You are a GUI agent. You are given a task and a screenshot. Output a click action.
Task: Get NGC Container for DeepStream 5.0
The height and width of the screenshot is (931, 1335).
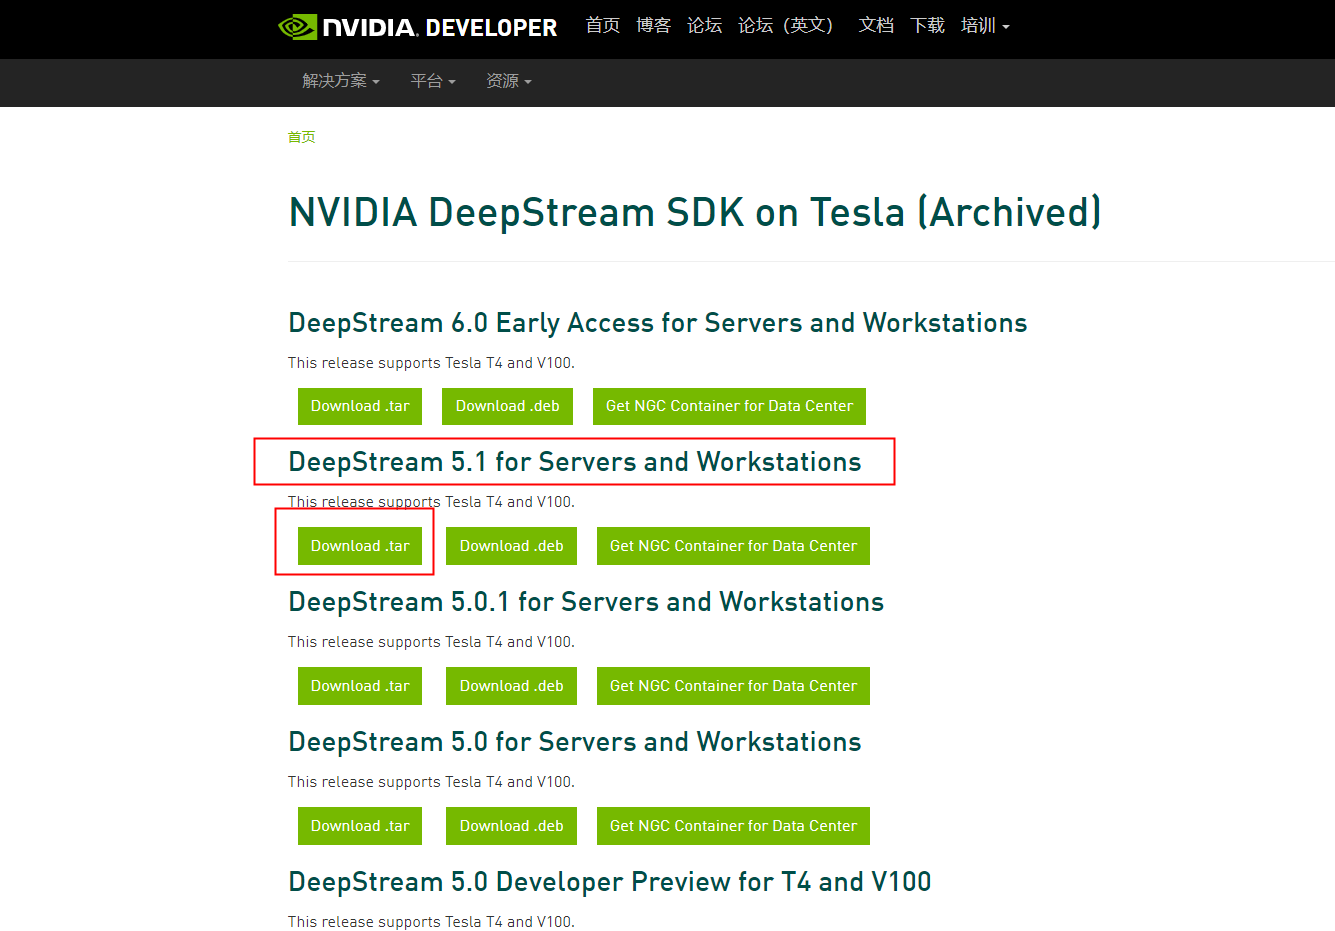(x=733, y=826)
